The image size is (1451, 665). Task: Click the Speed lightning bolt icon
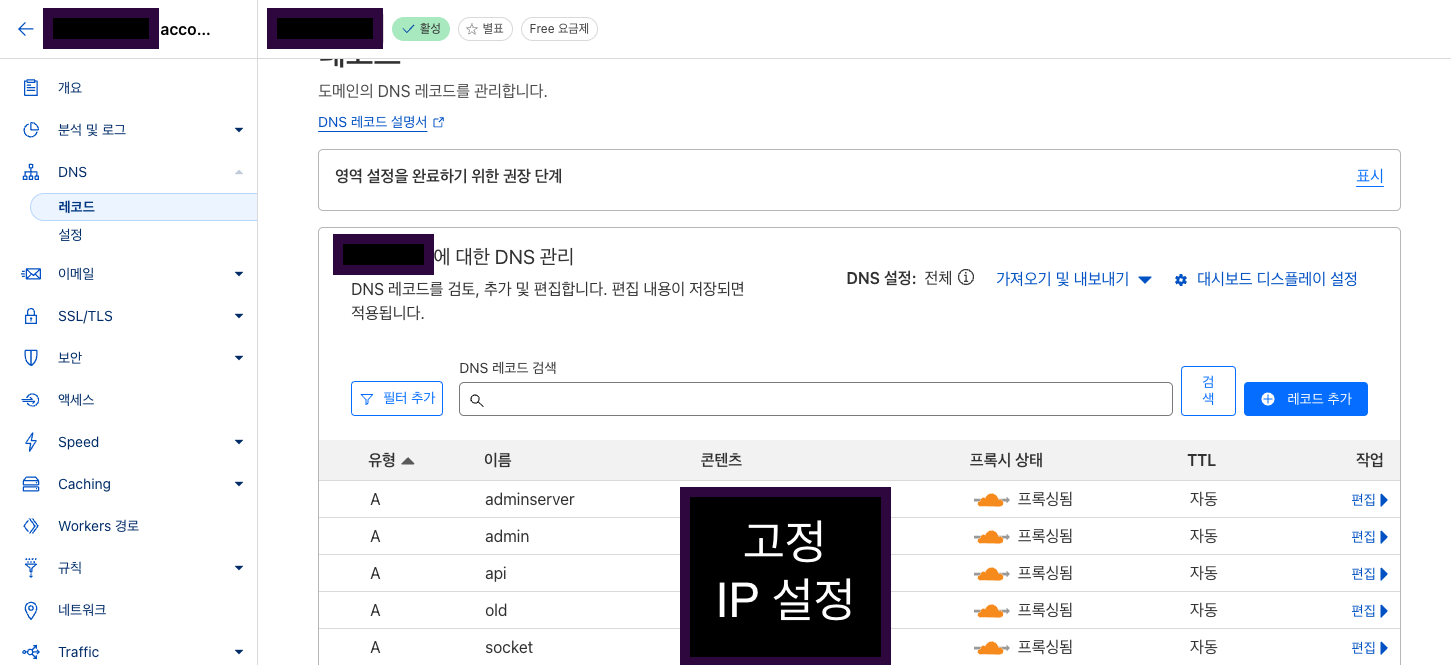point(30,441)
